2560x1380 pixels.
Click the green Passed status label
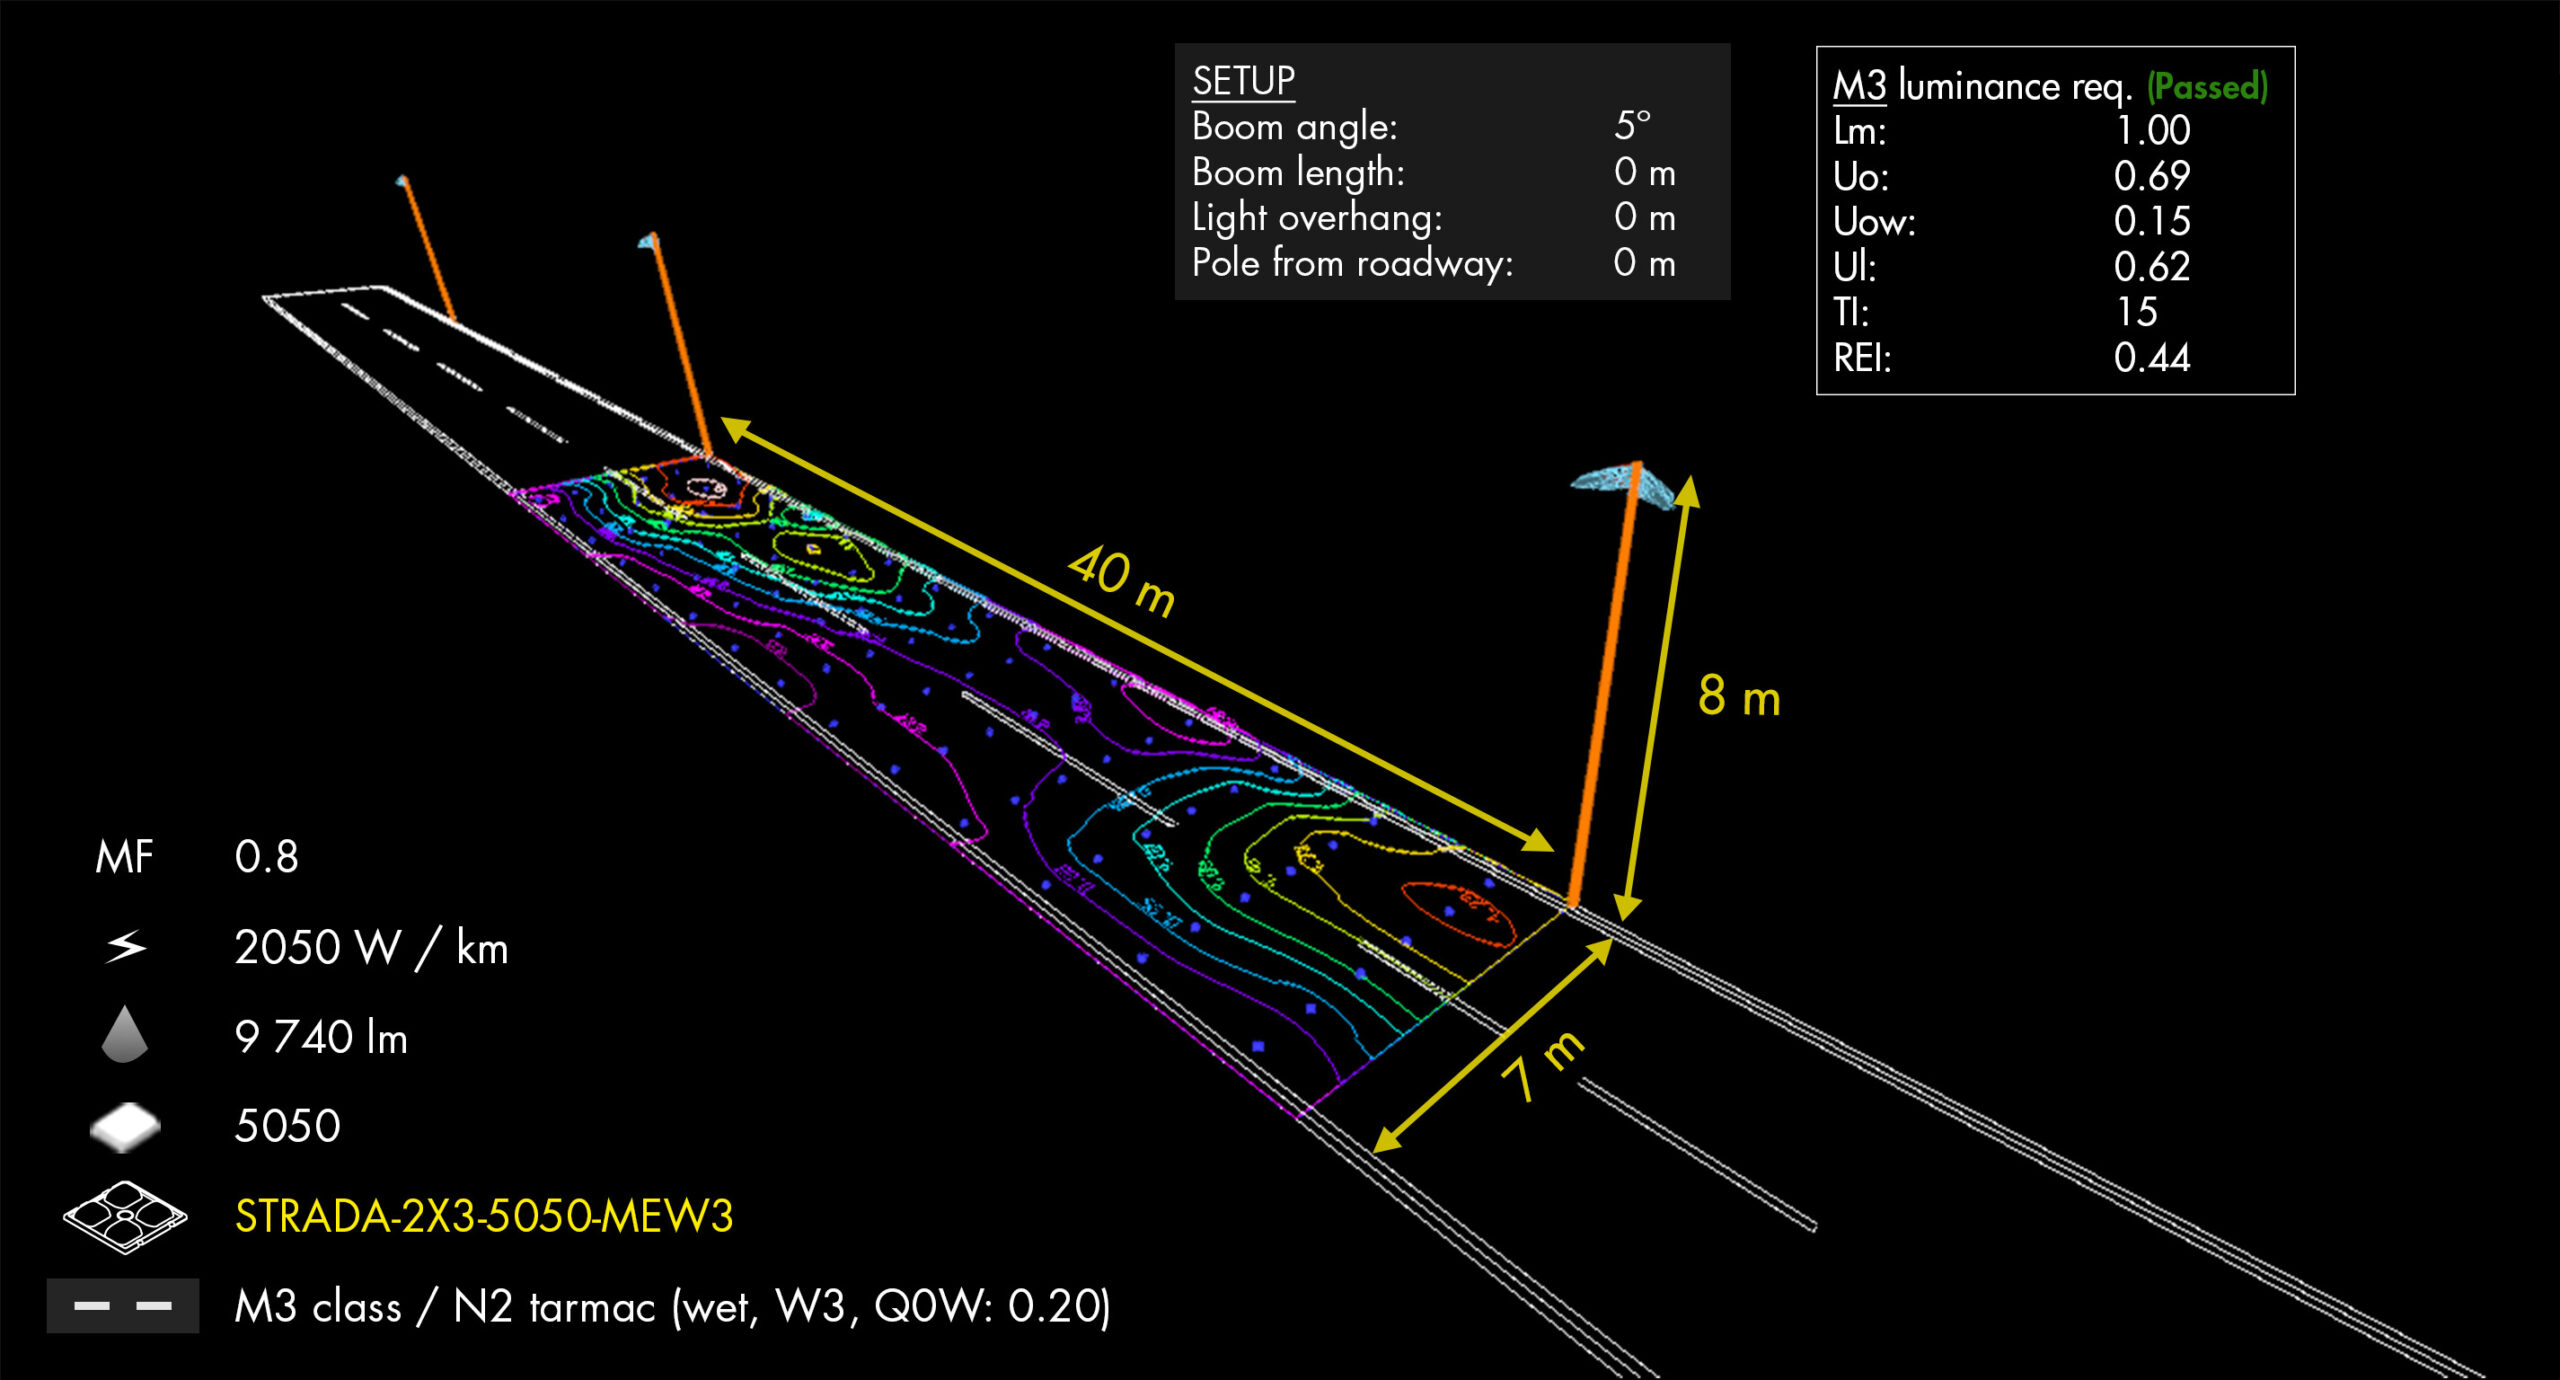pyautogui.click(x=2207, y=87)
